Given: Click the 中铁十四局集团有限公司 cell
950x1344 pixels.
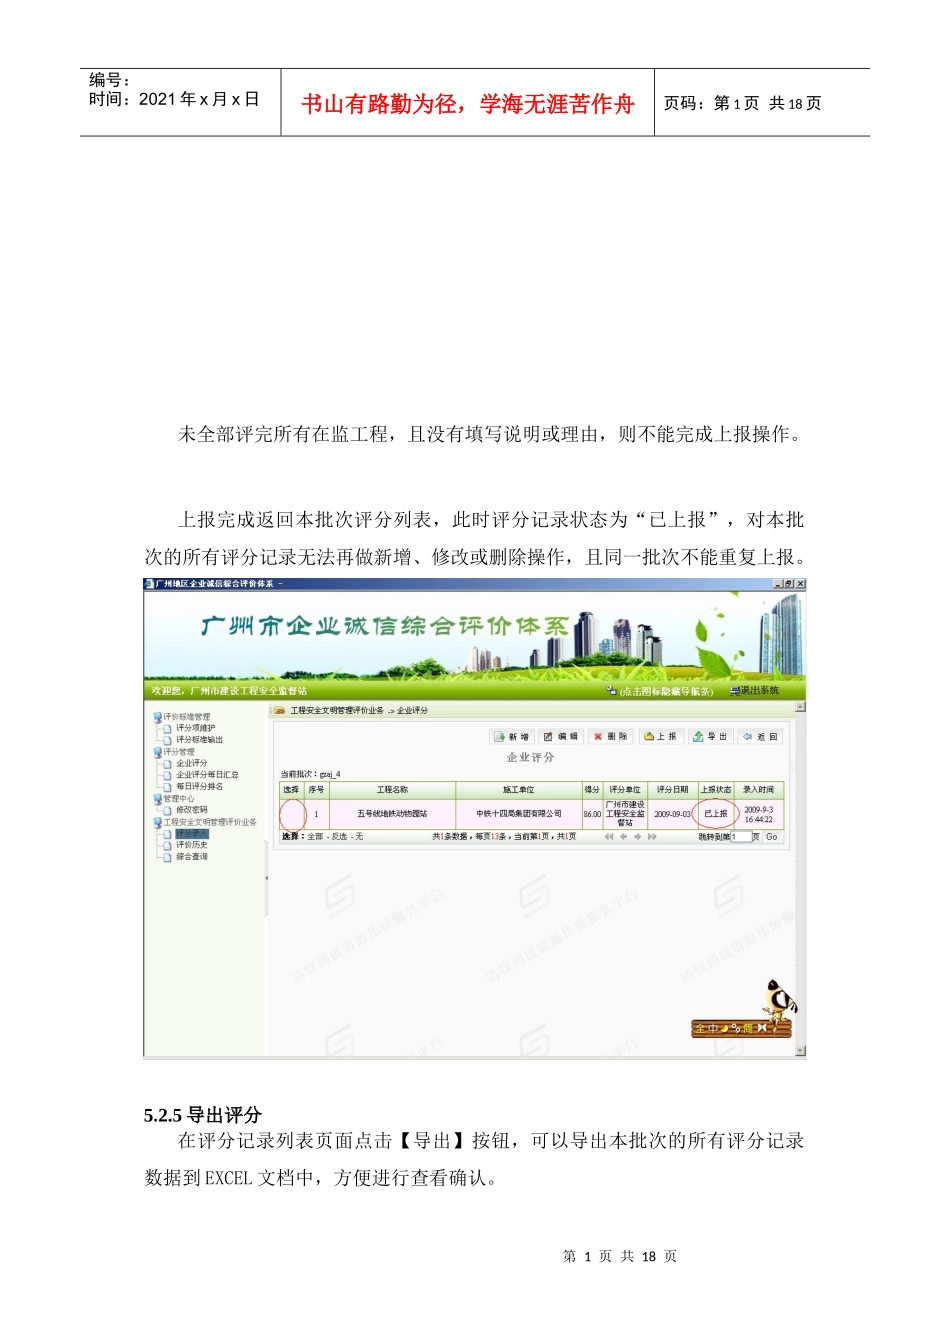Looking at the screenshot, I should pos(518,814).
